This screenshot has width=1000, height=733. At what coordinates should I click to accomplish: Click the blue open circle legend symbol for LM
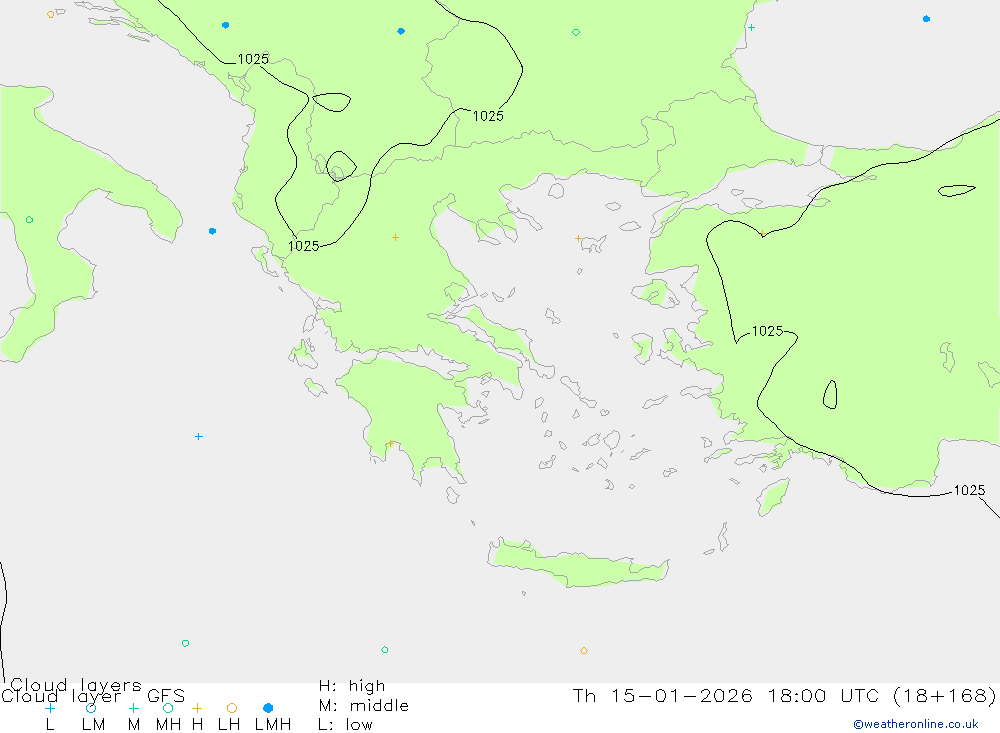pos(91,708)
